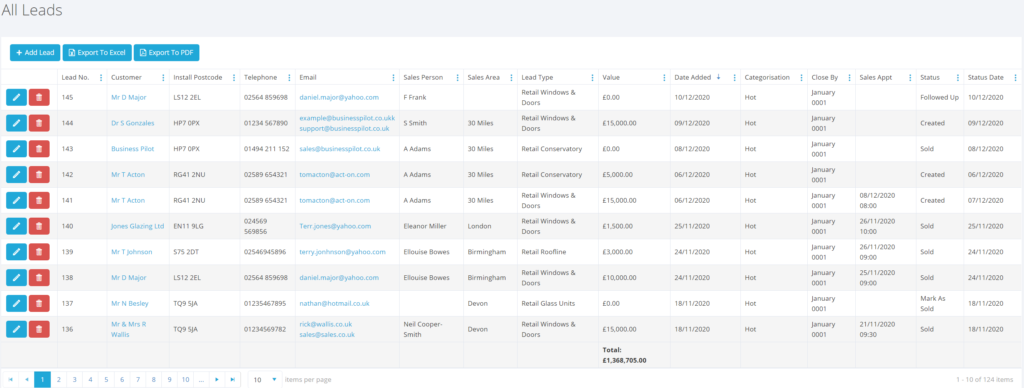Image resolution: width=1024 pixels, height=388 pixels.
Task: Open Lead No. column options menu
Action: (x=101, y=78)
